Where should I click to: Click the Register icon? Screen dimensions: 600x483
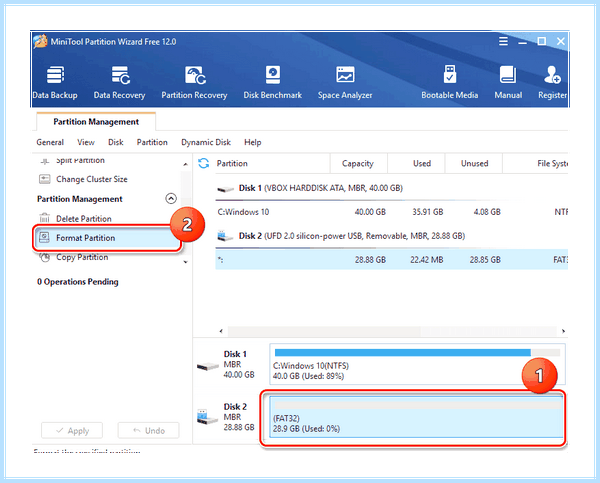552,75
